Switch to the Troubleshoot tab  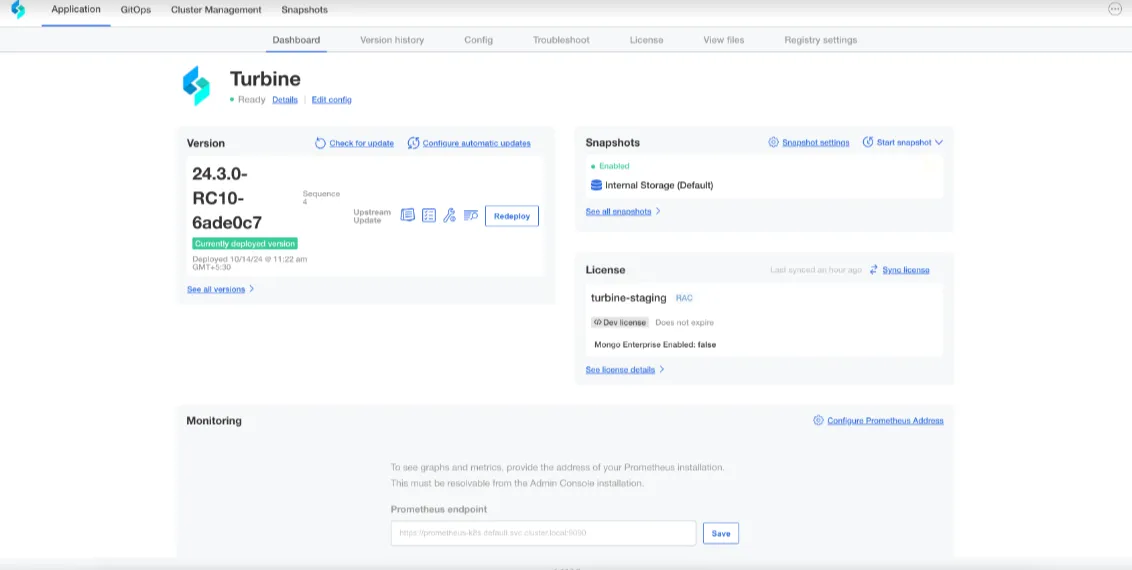[561, 40]
